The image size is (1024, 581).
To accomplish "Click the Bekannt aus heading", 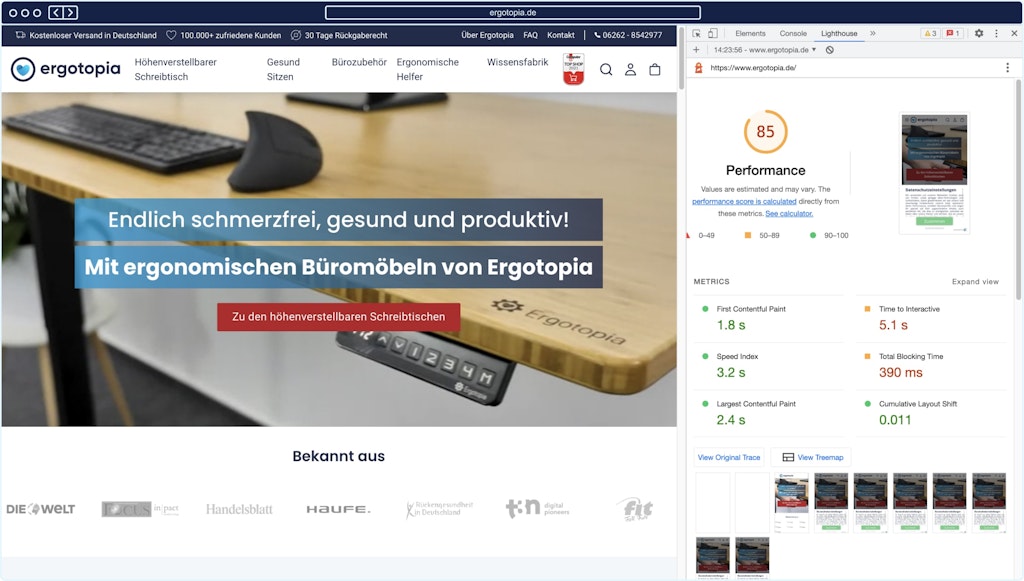I will [x=338, y=456].
